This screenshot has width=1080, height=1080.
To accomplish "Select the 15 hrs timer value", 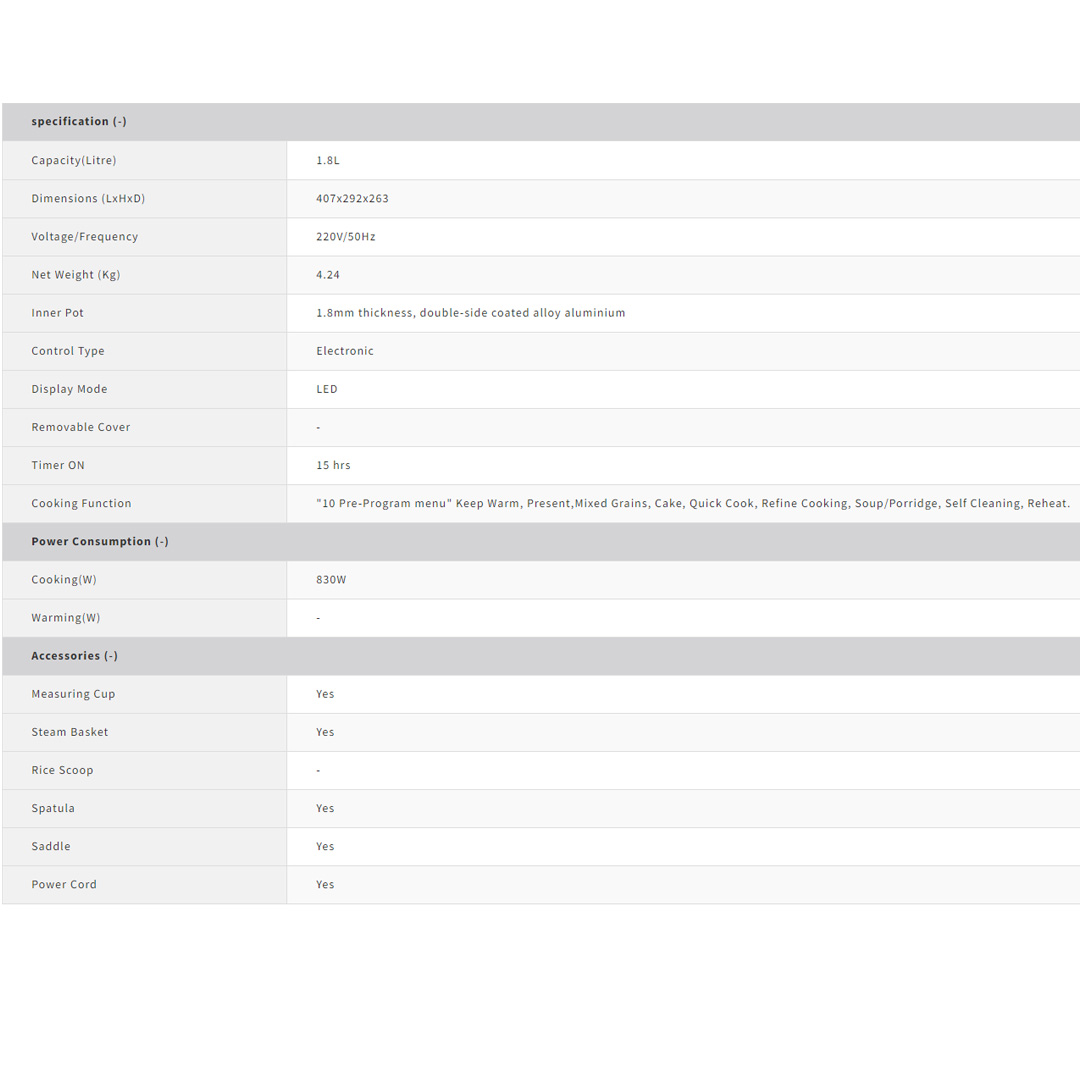I will (333, 465).
